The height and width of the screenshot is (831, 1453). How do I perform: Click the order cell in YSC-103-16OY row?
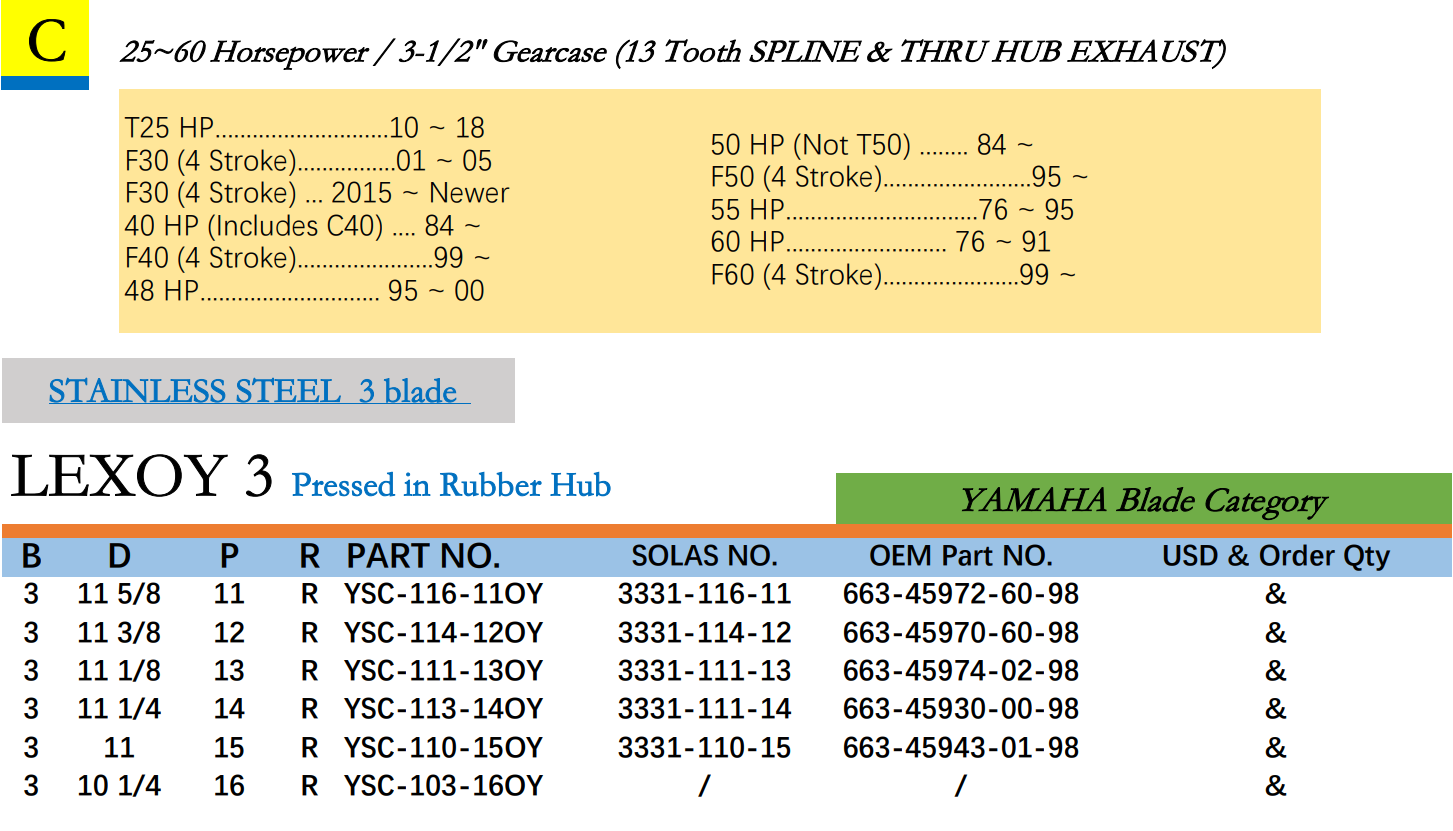tap(1276, 786)
